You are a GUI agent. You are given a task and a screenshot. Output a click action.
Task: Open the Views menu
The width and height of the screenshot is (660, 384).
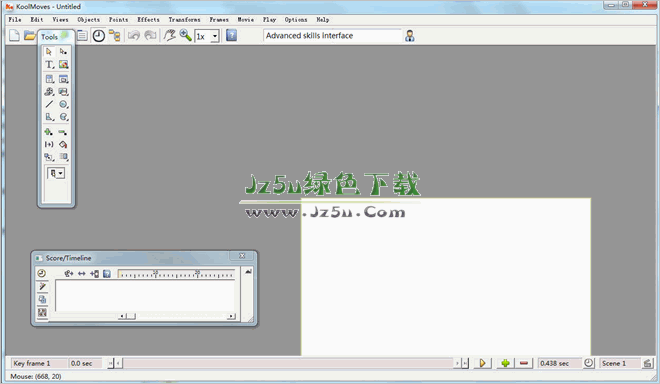tap(60, 20)
